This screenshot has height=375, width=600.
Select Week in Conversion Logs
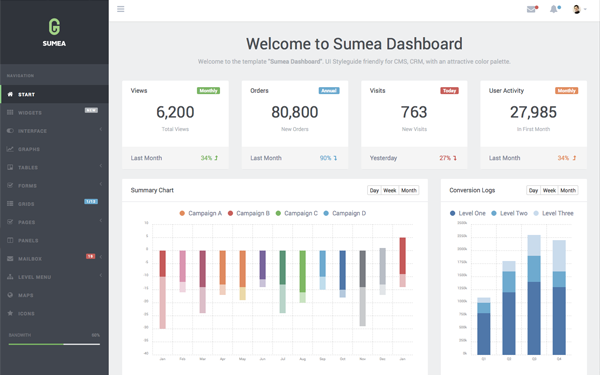point(549,190)
